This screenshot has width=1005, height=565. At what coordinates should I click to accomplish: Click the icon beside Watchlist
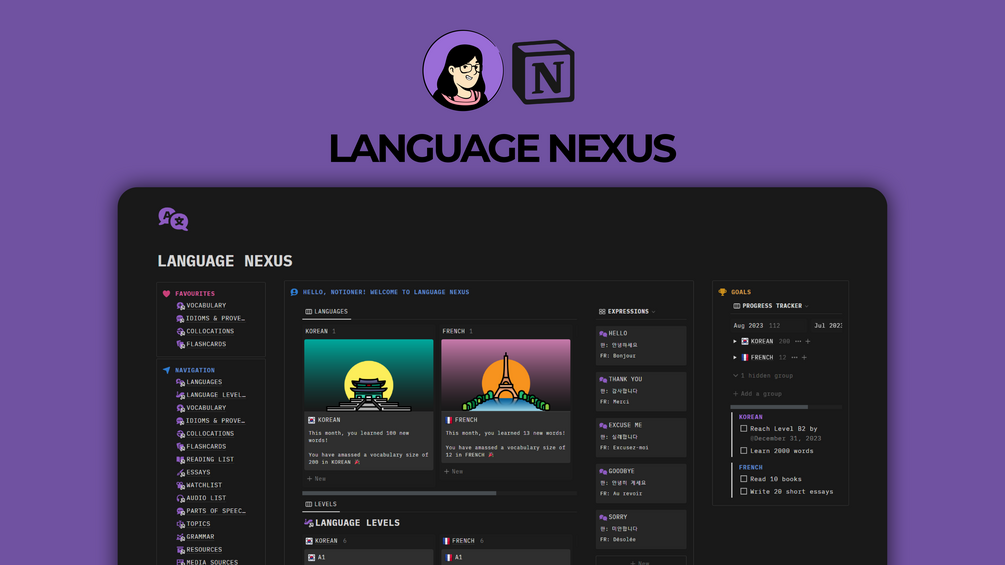pos(180,486)
